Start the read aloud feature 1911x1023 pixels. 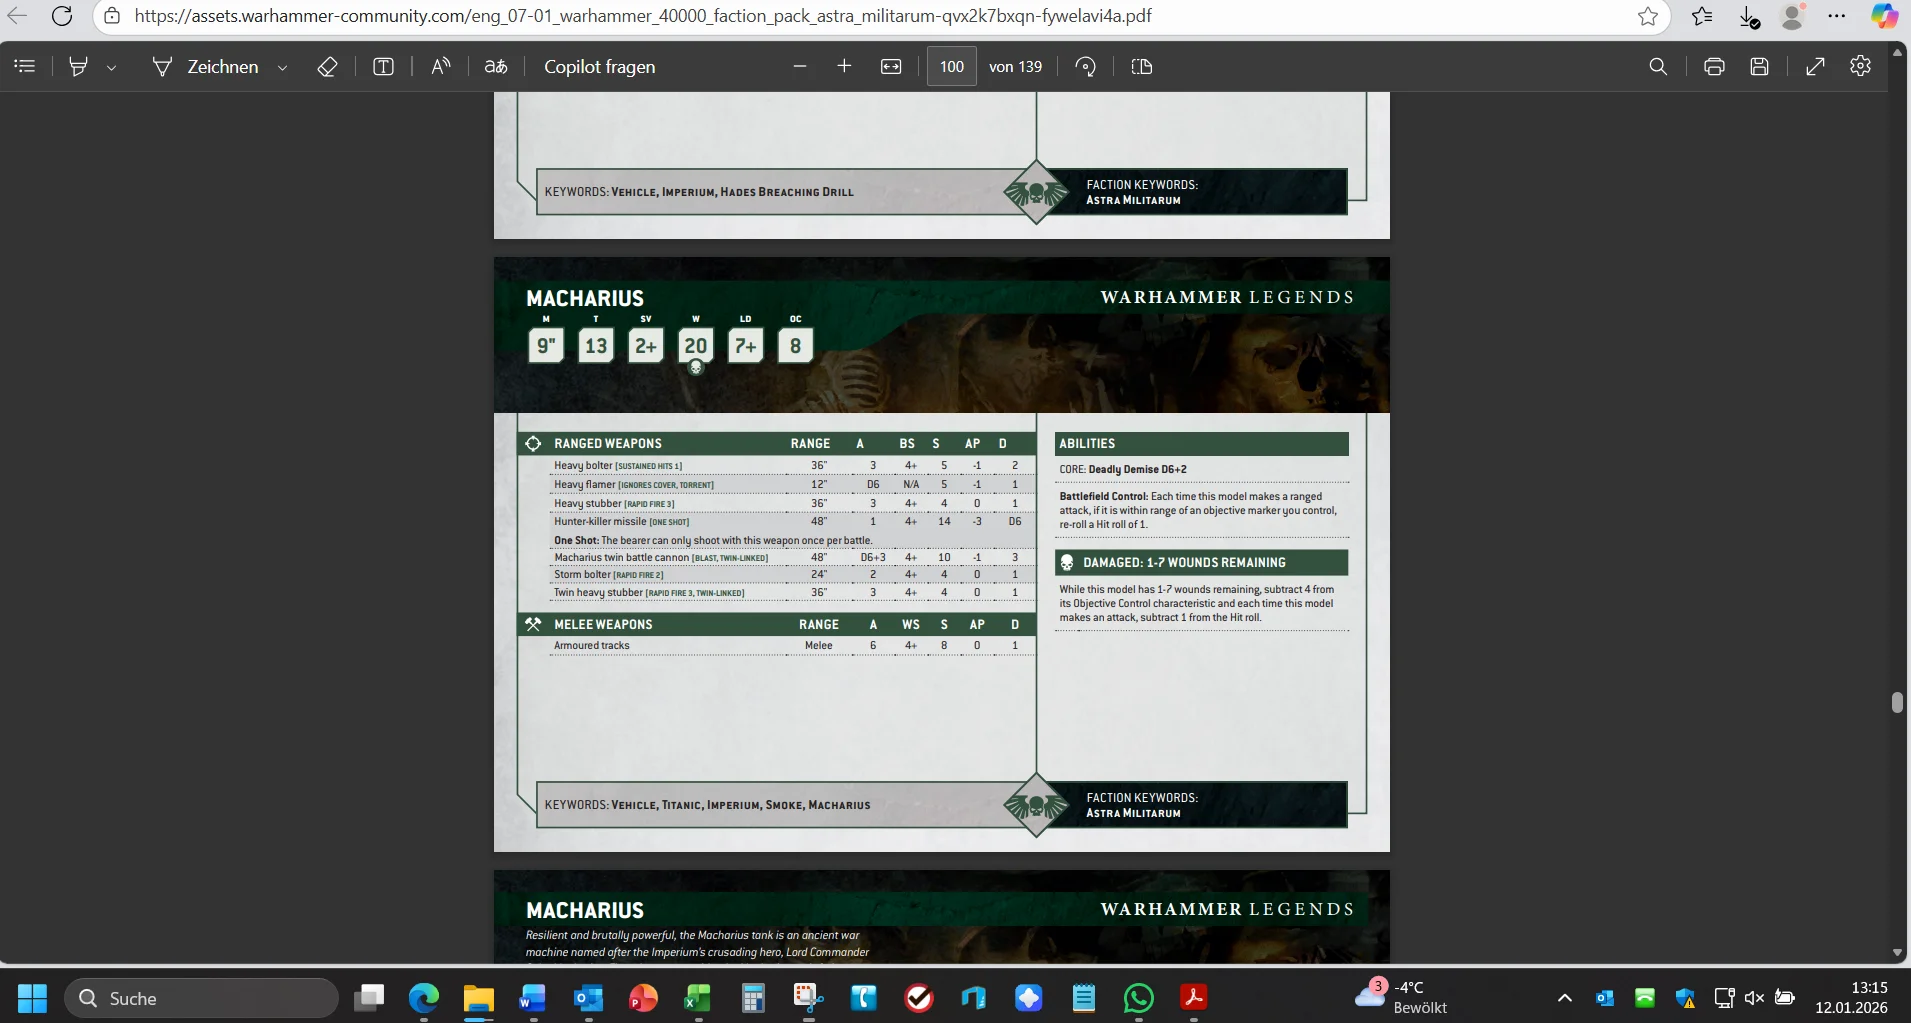pyautogui.click(x=440, y=66)
